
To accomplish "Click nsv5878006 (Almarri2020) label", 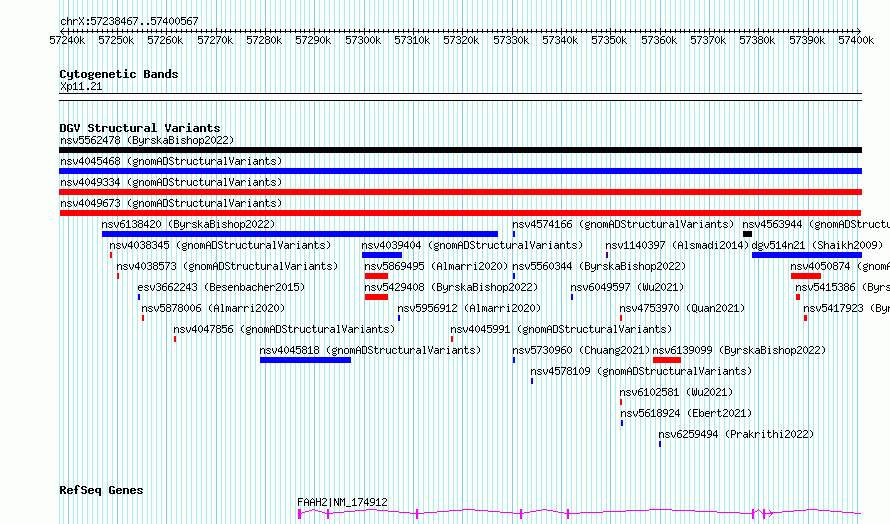I will (213, 308).
